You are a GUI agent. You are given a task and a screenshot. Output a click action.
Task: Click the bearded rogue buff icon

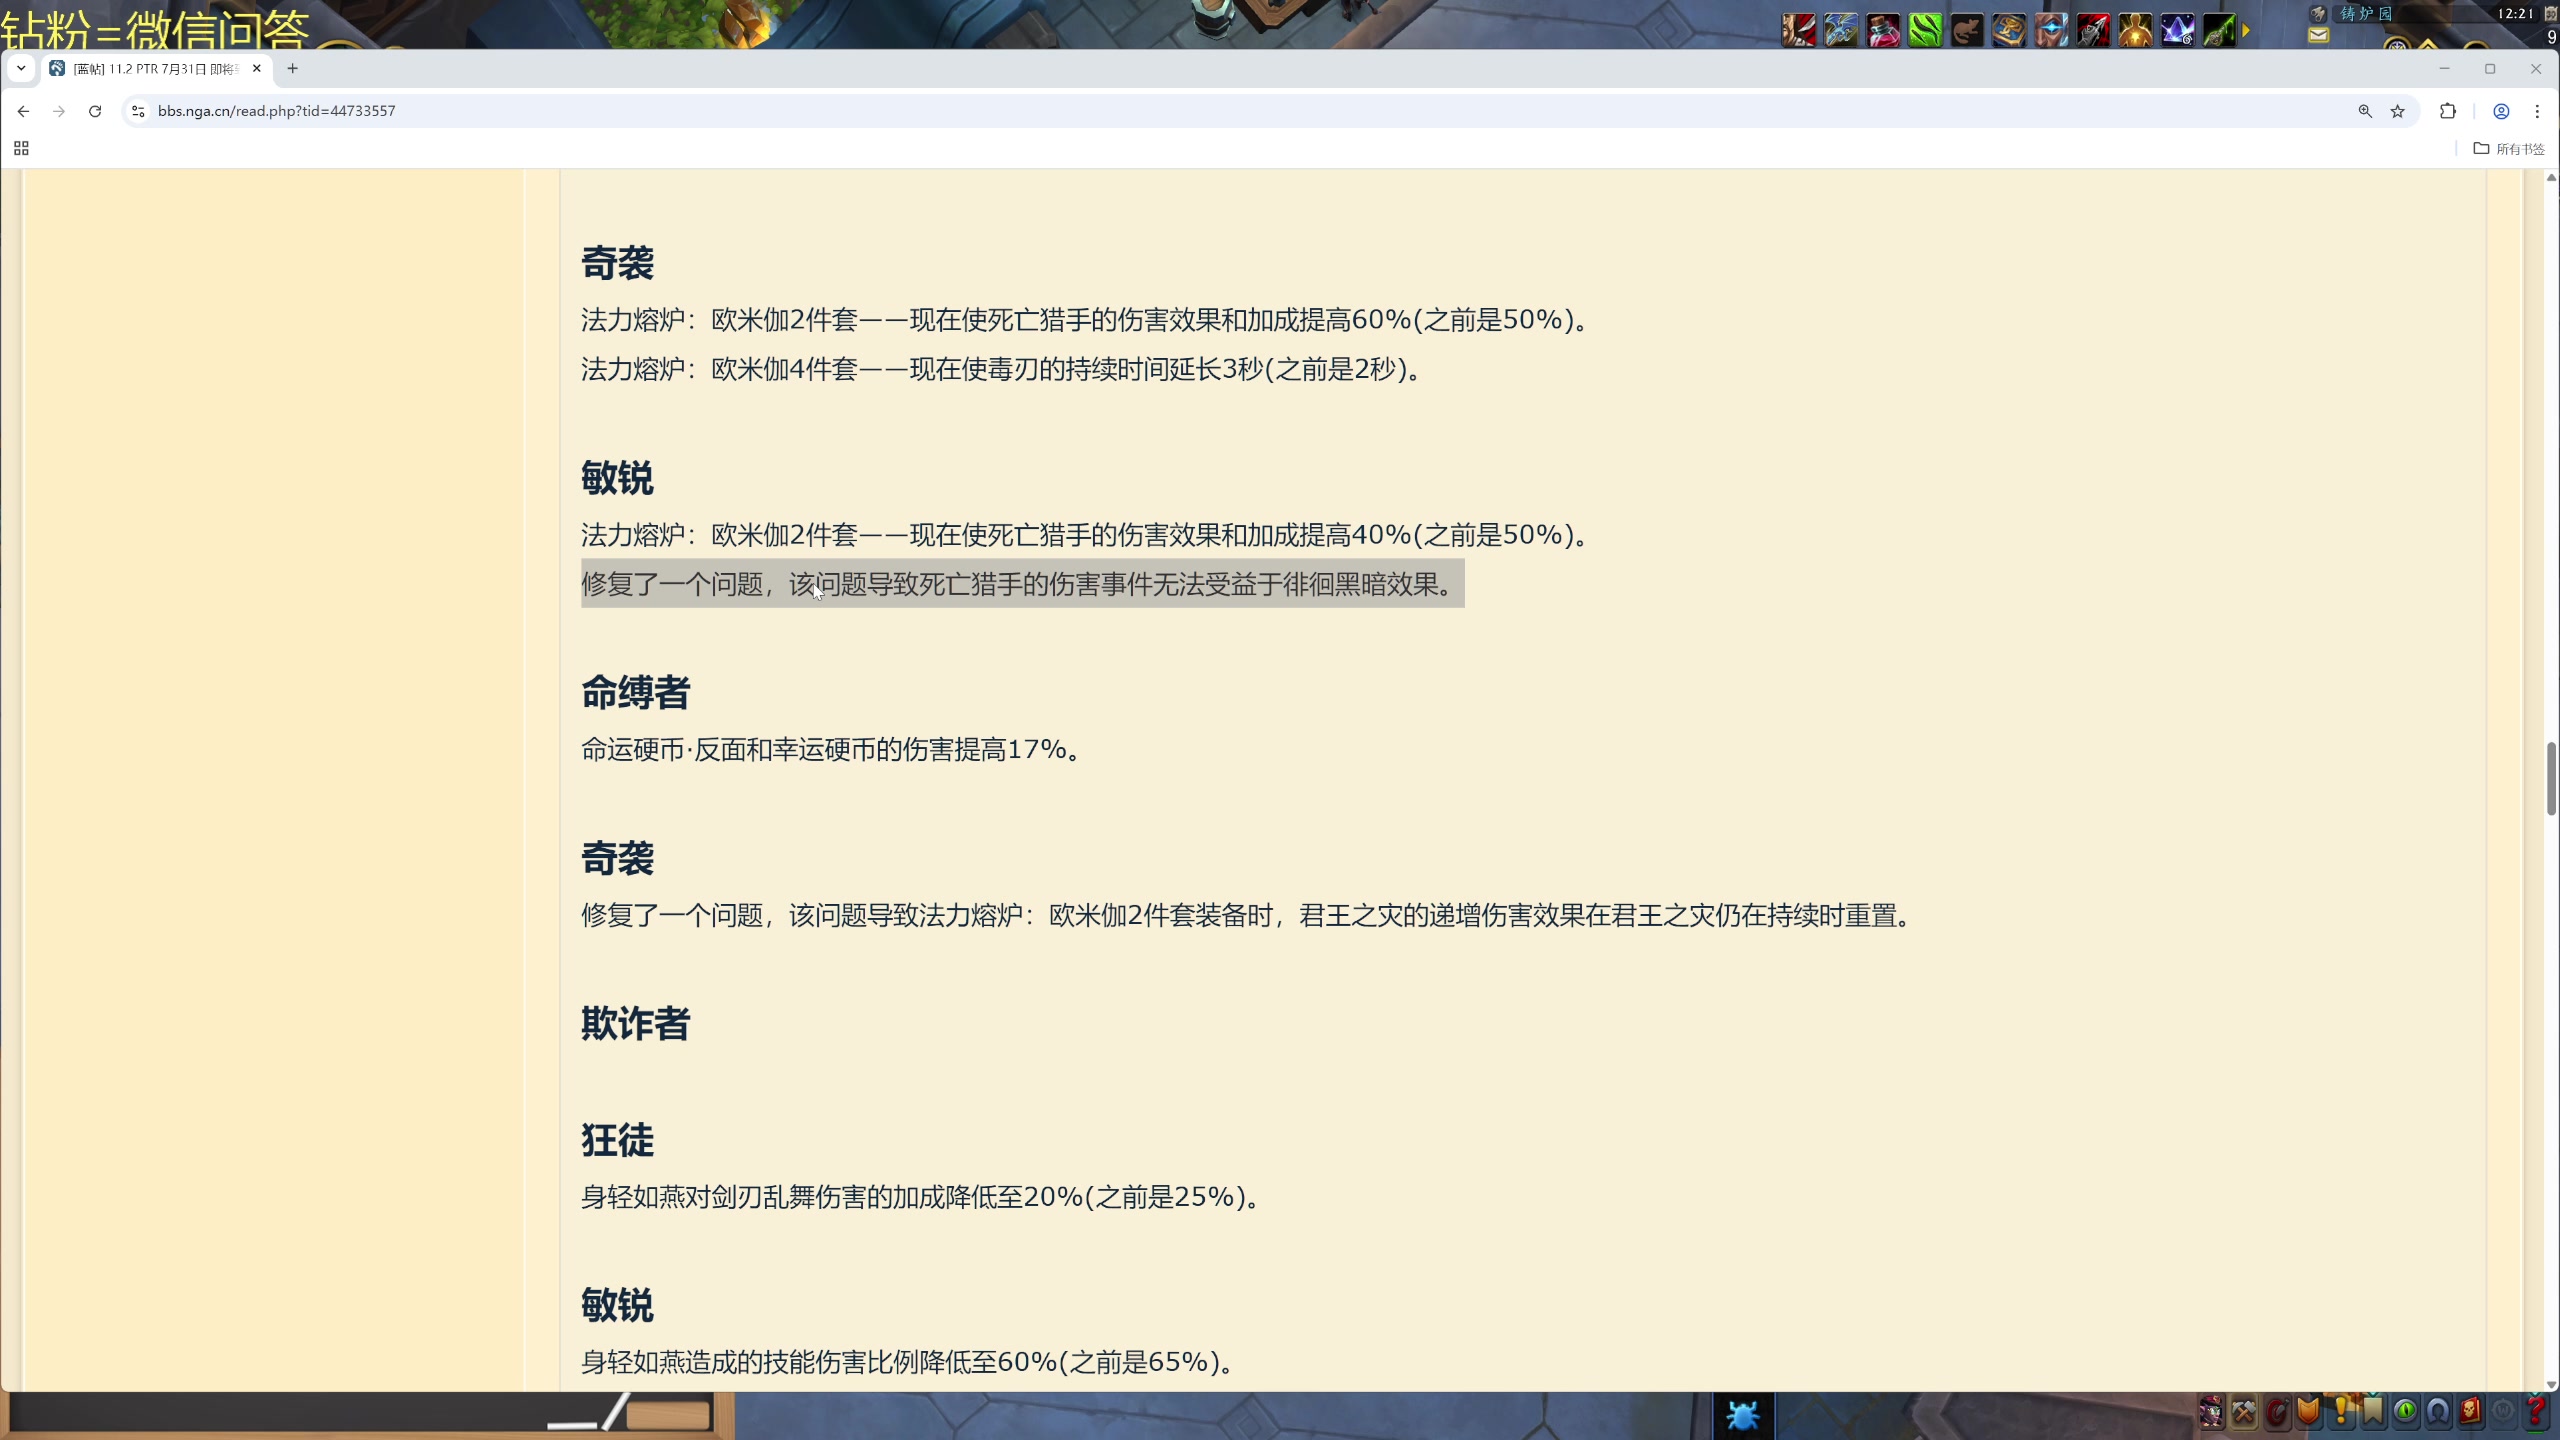1799,30
